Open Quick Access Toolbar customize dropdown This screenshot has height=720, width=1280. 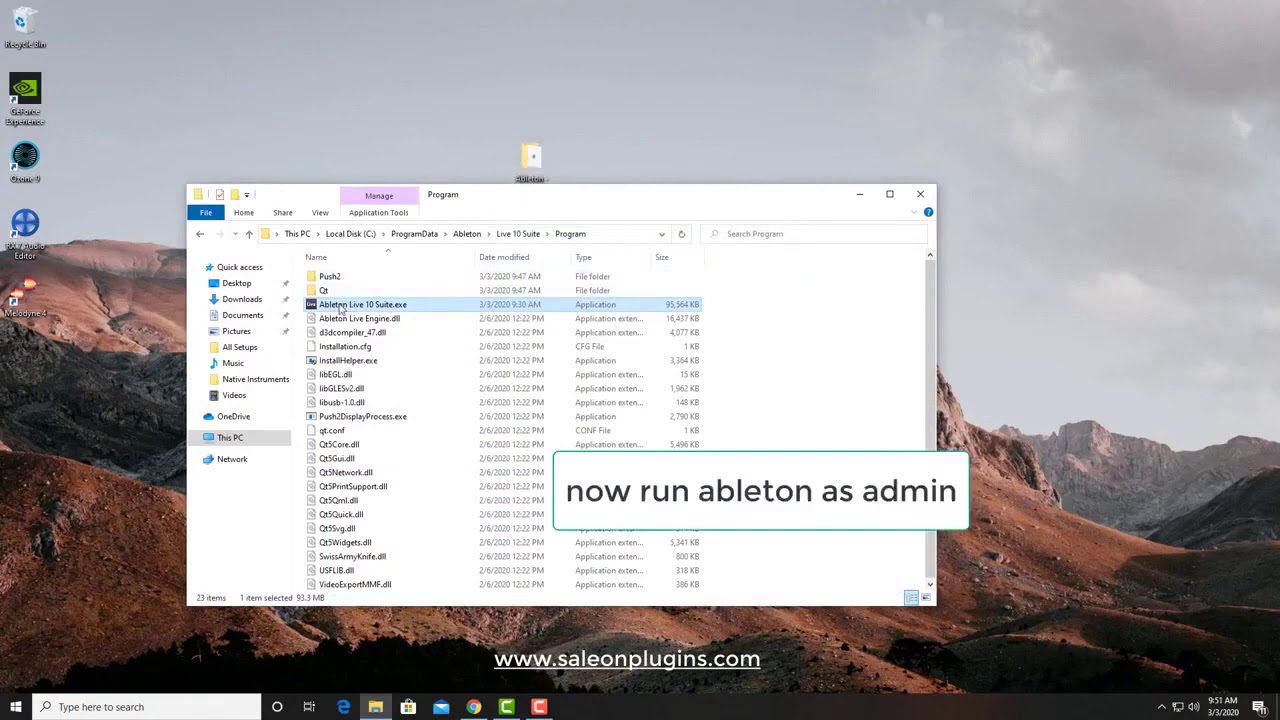(247, 195)
